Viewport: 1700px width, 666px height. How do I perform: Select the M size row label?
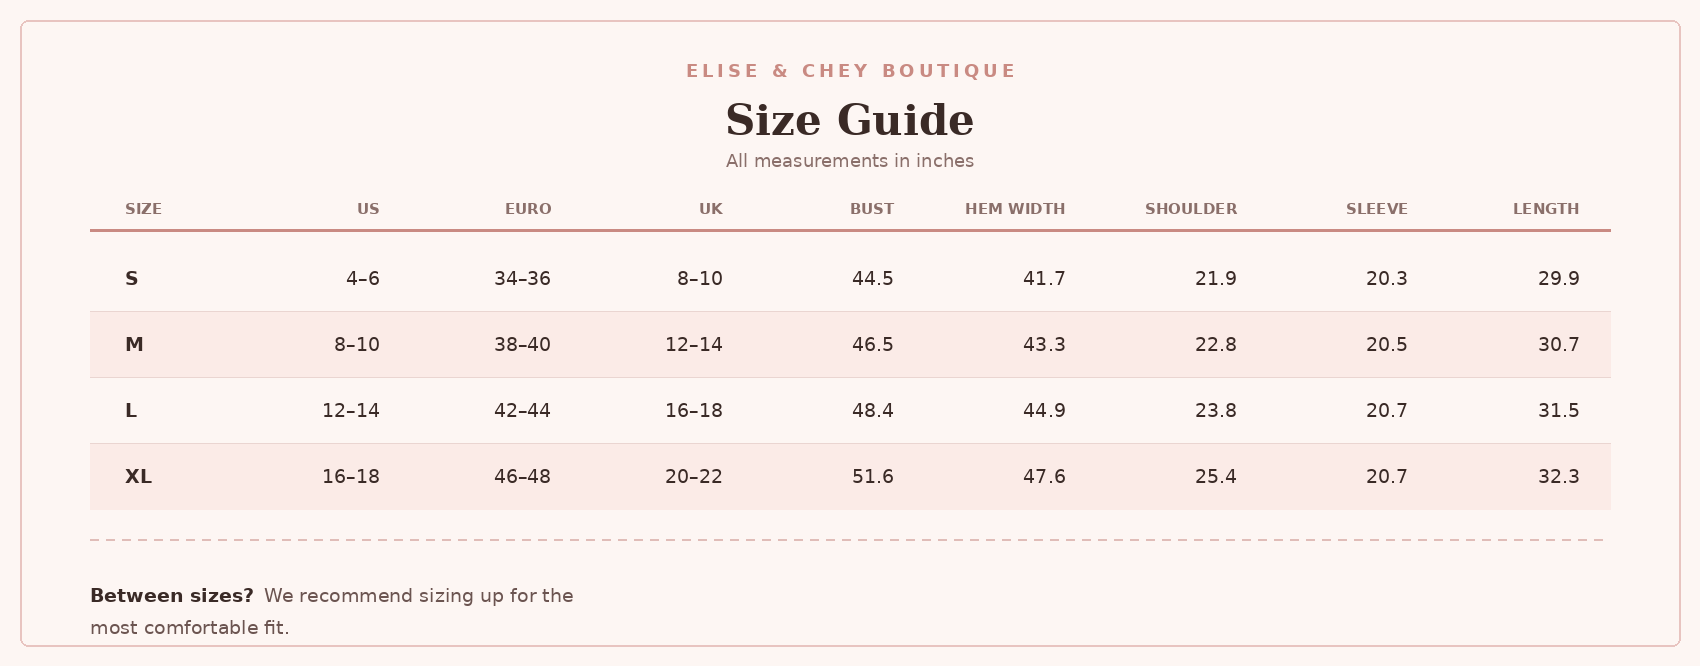134,345
